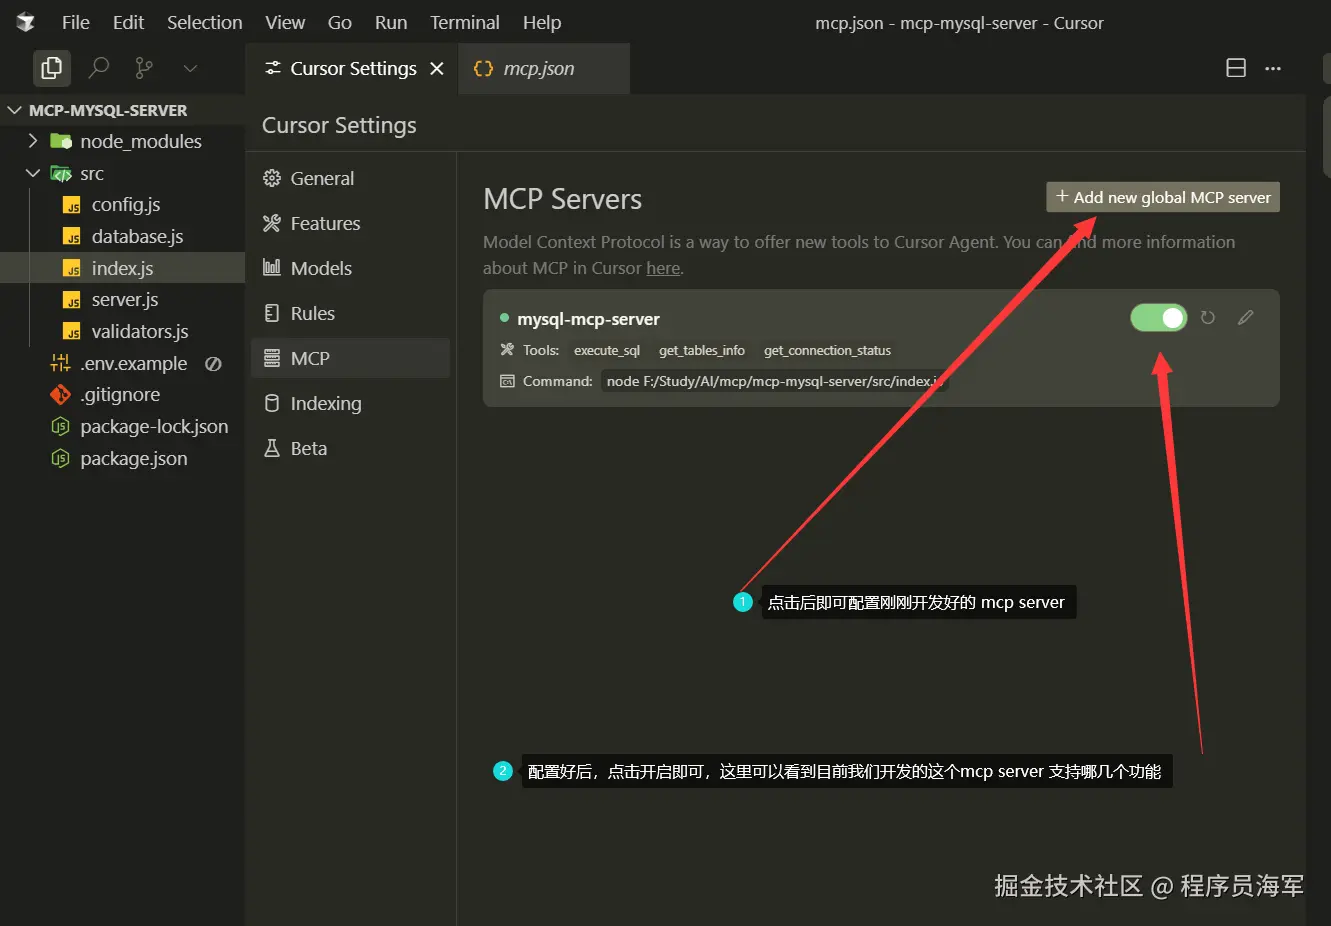Go to Features settings section

[x=350, y=223]
